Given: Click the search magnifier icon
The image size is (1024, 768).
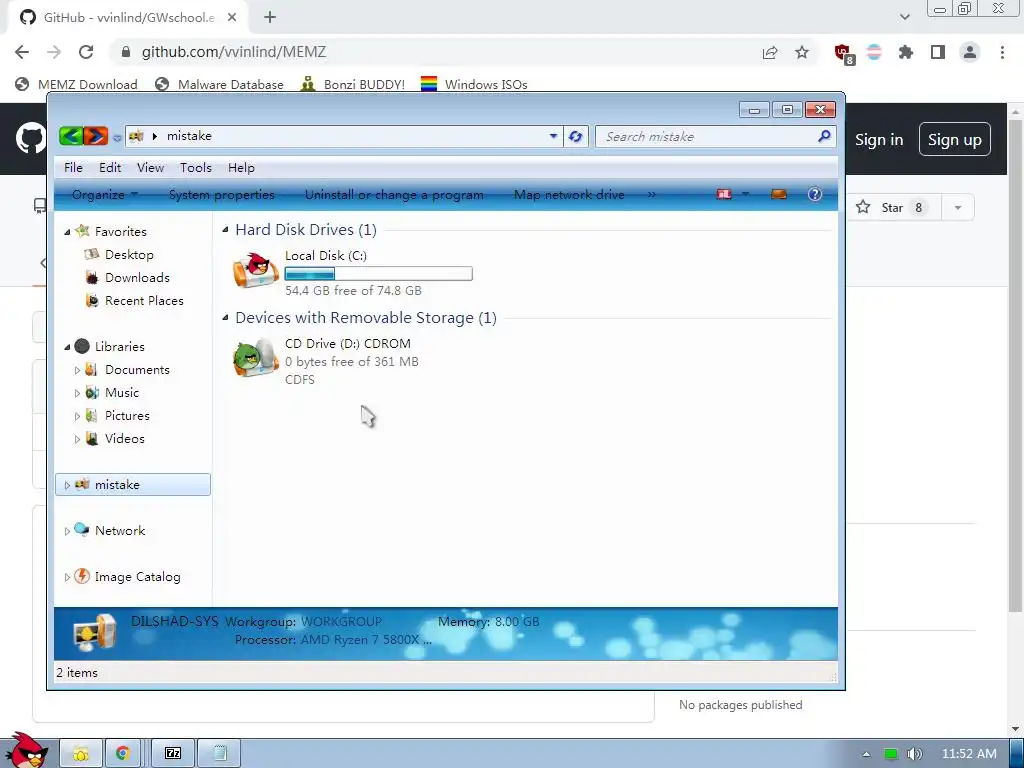Looking at the screenshot, I should tap(824, 136).
